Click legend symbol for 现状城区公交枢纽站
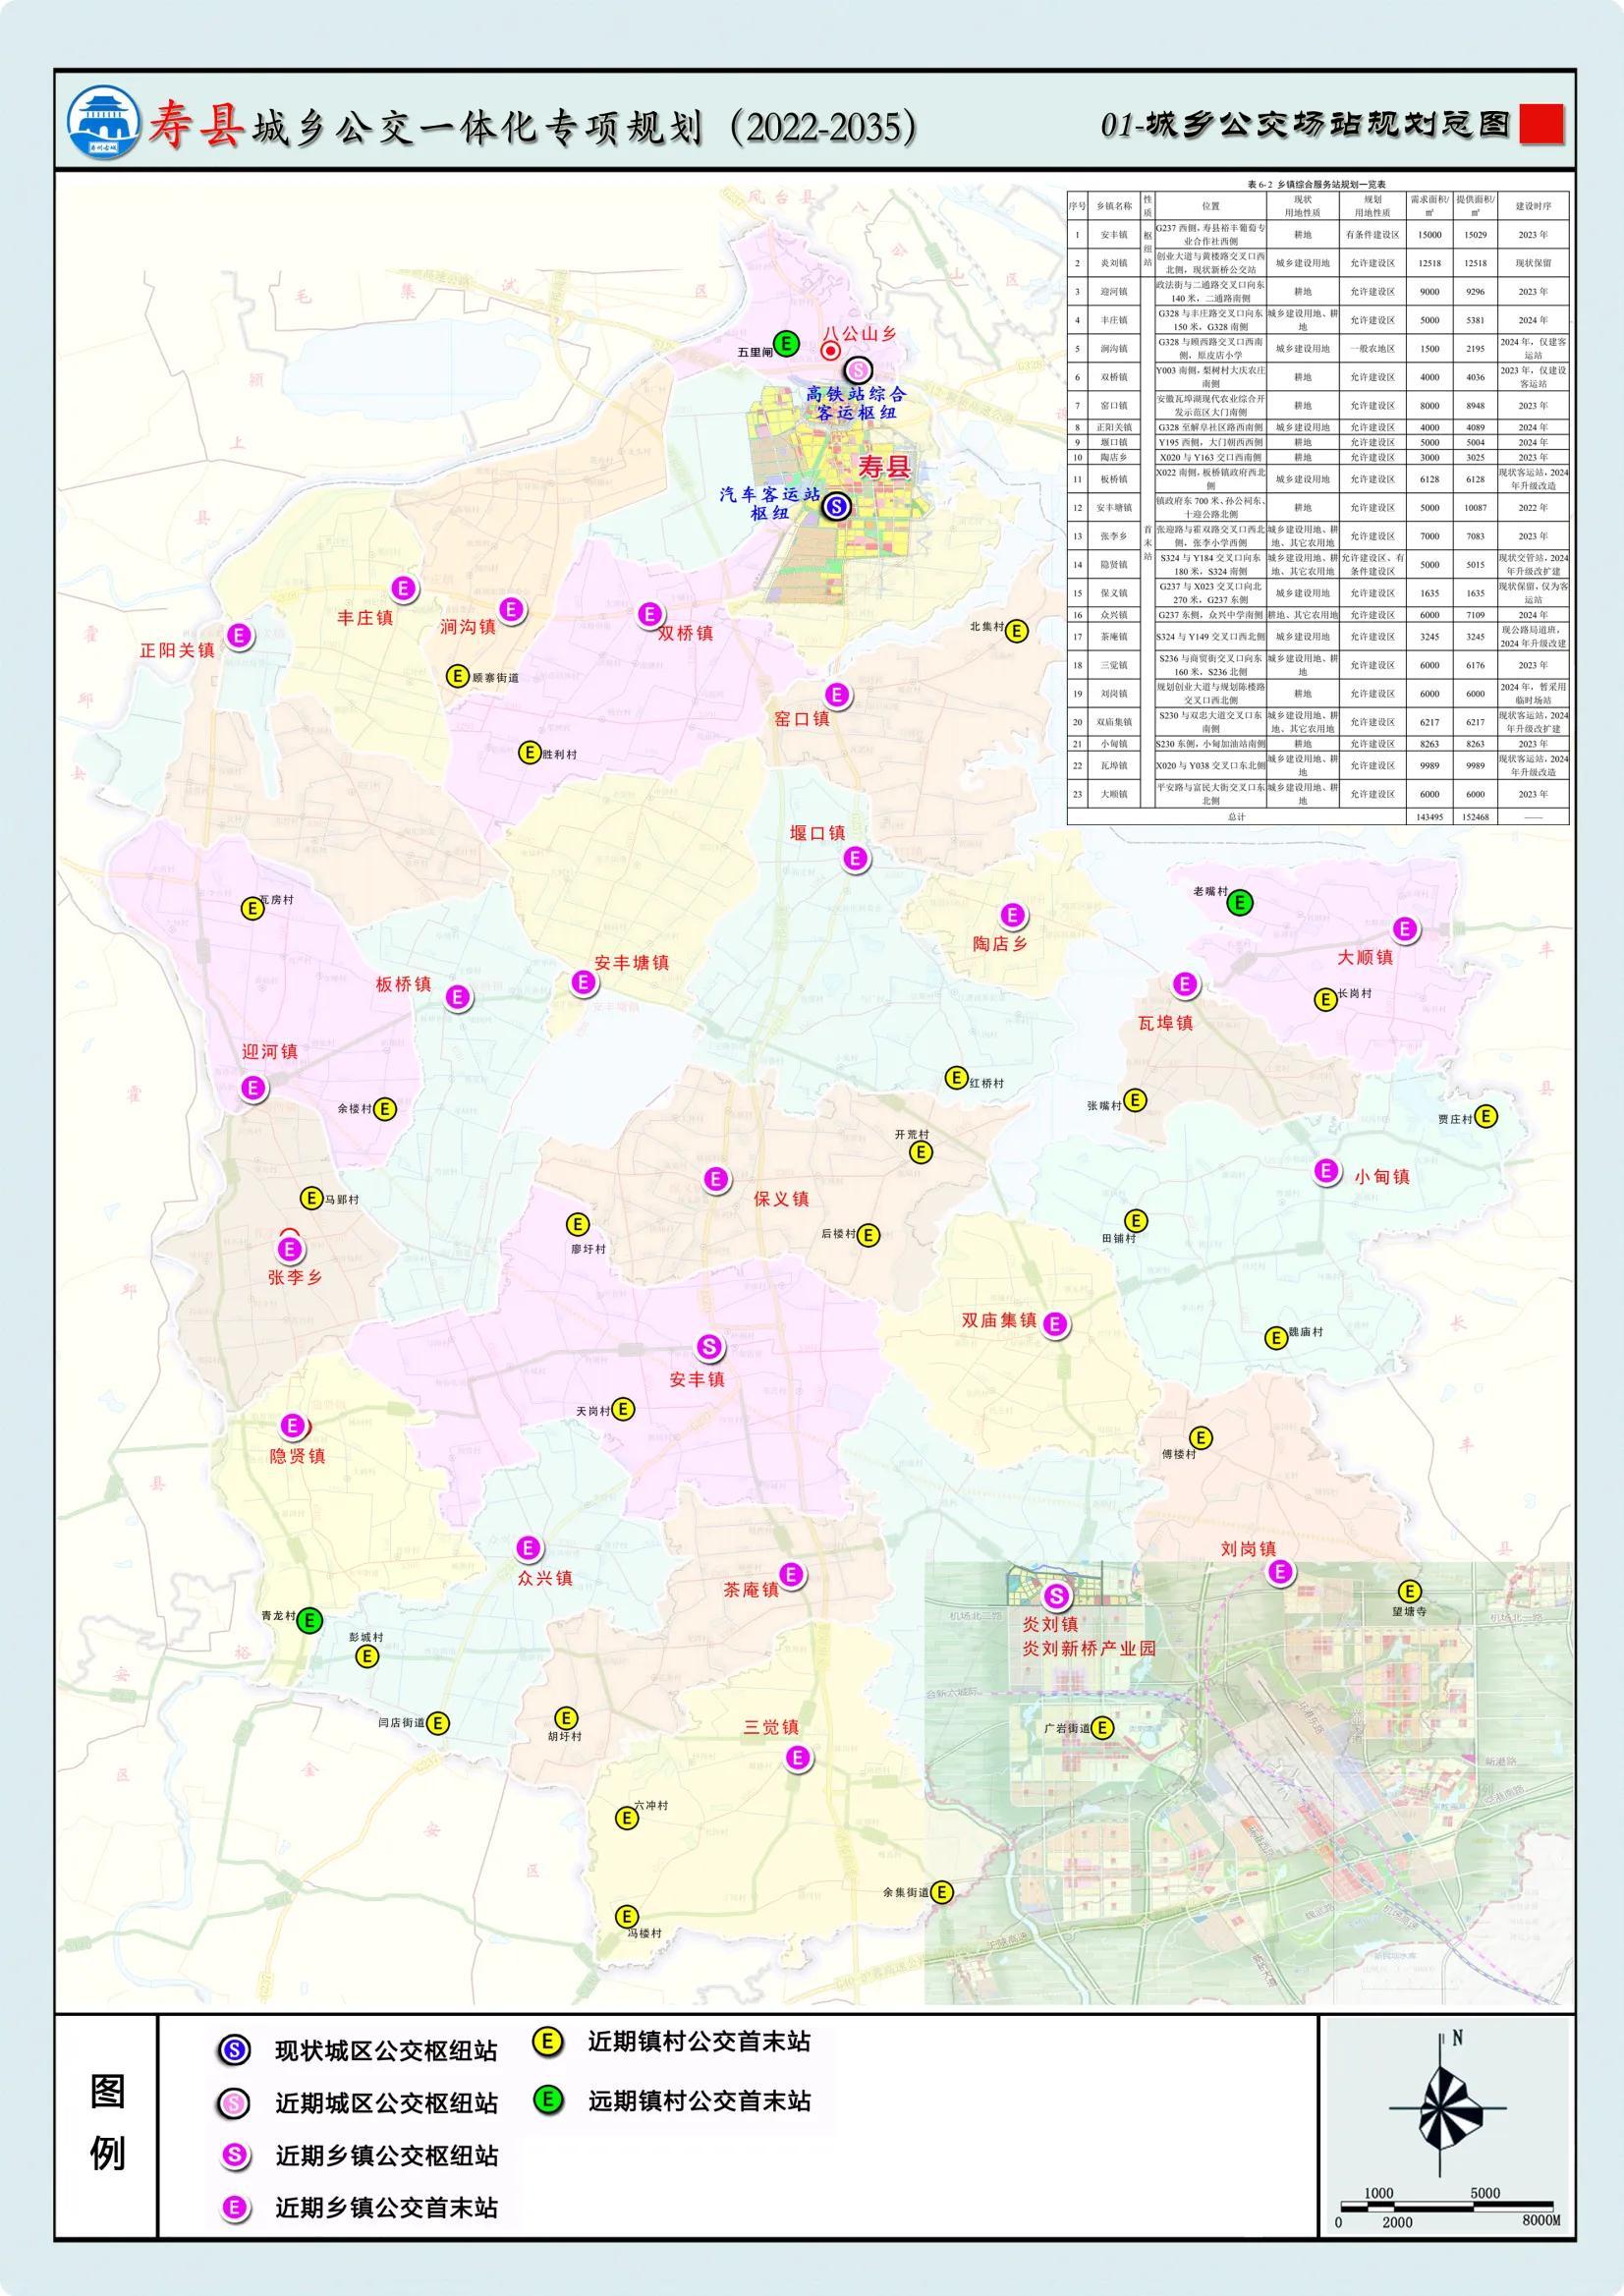The image size is (1624, 2296). [x=234, y=2050]
